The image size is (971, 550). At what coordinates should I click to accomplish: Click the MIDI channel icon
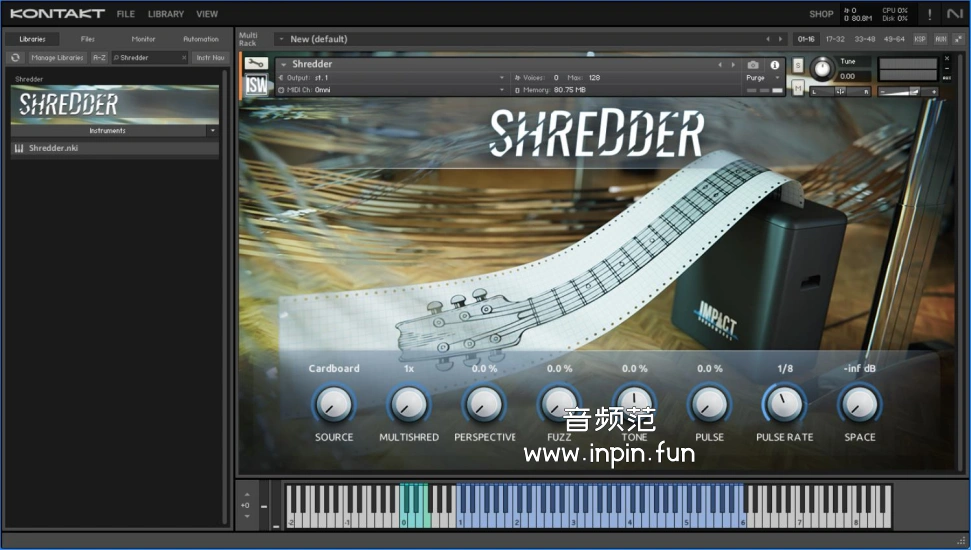coord(281,90)
